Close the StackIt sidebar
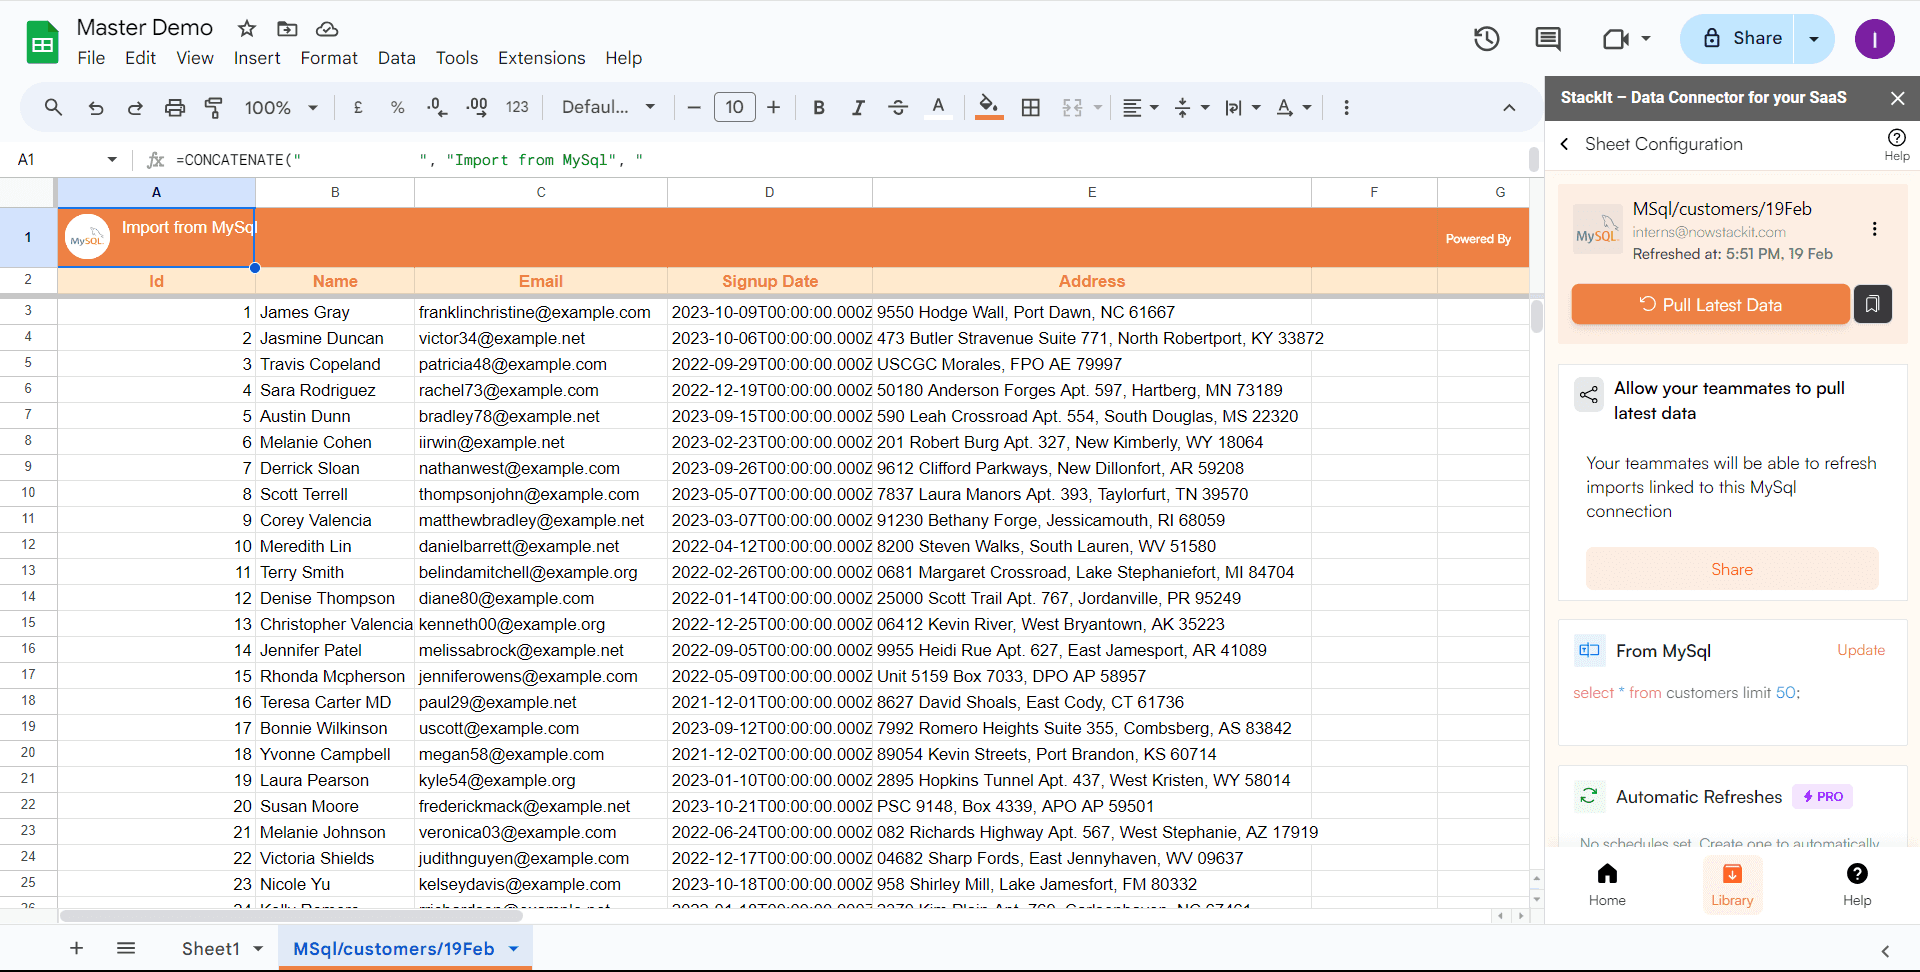The image size is (1920, 972). coord(1898,98)
